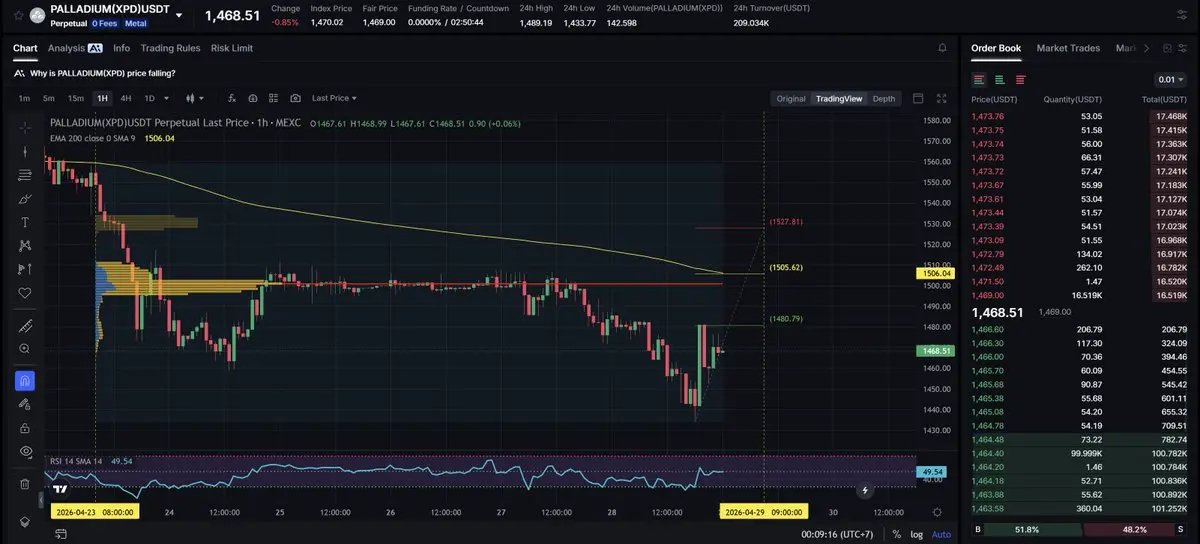Click 'Why is PALLADIUM(XPD) price falling?' link
The width and height of the screenshot is (1200, 544).
[103, 73]
